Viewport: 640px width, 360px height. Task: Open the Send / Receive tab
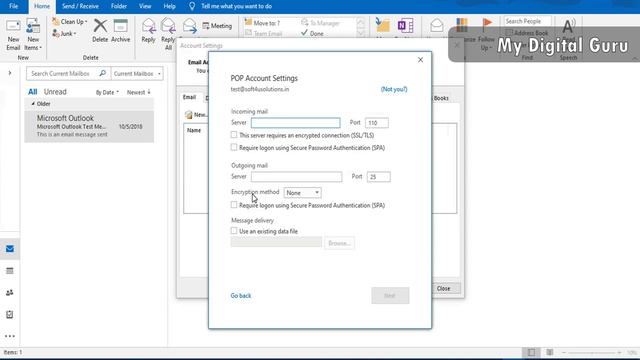click(80, 6)
